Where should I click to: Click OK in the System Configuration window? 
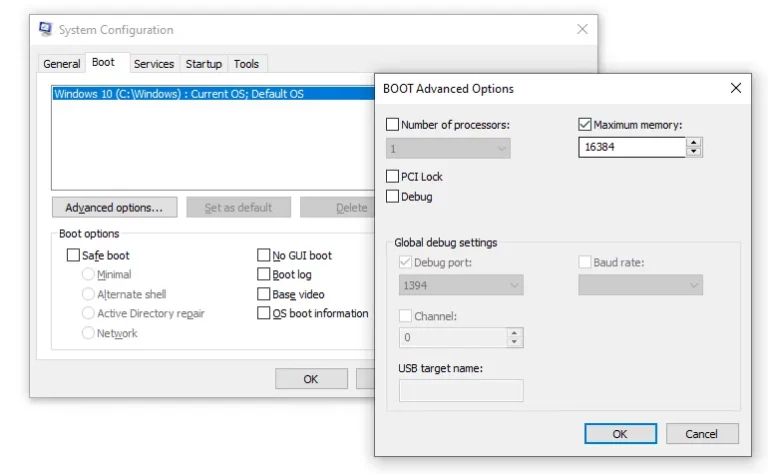[x=311, y=379]
